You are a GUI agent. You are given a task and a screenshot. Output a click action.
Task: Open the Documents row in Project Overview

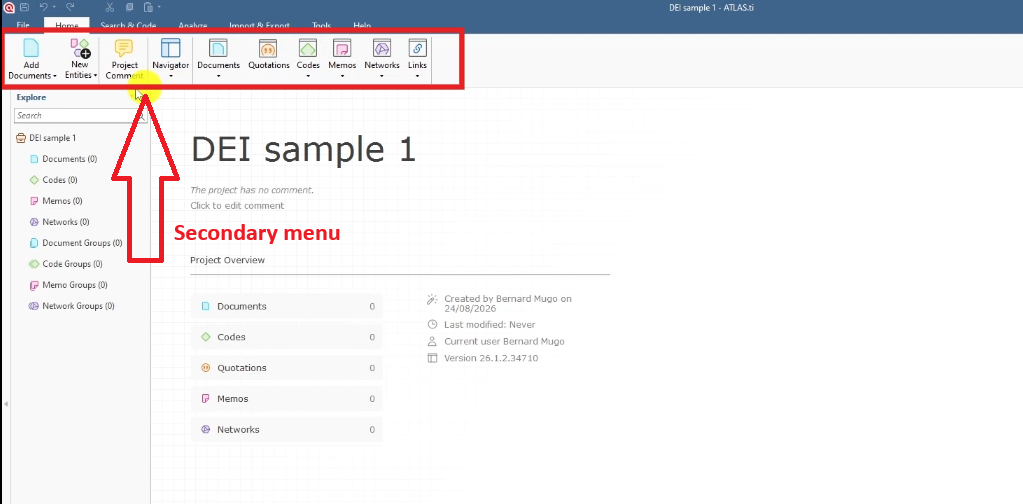(x=286, y=306)
